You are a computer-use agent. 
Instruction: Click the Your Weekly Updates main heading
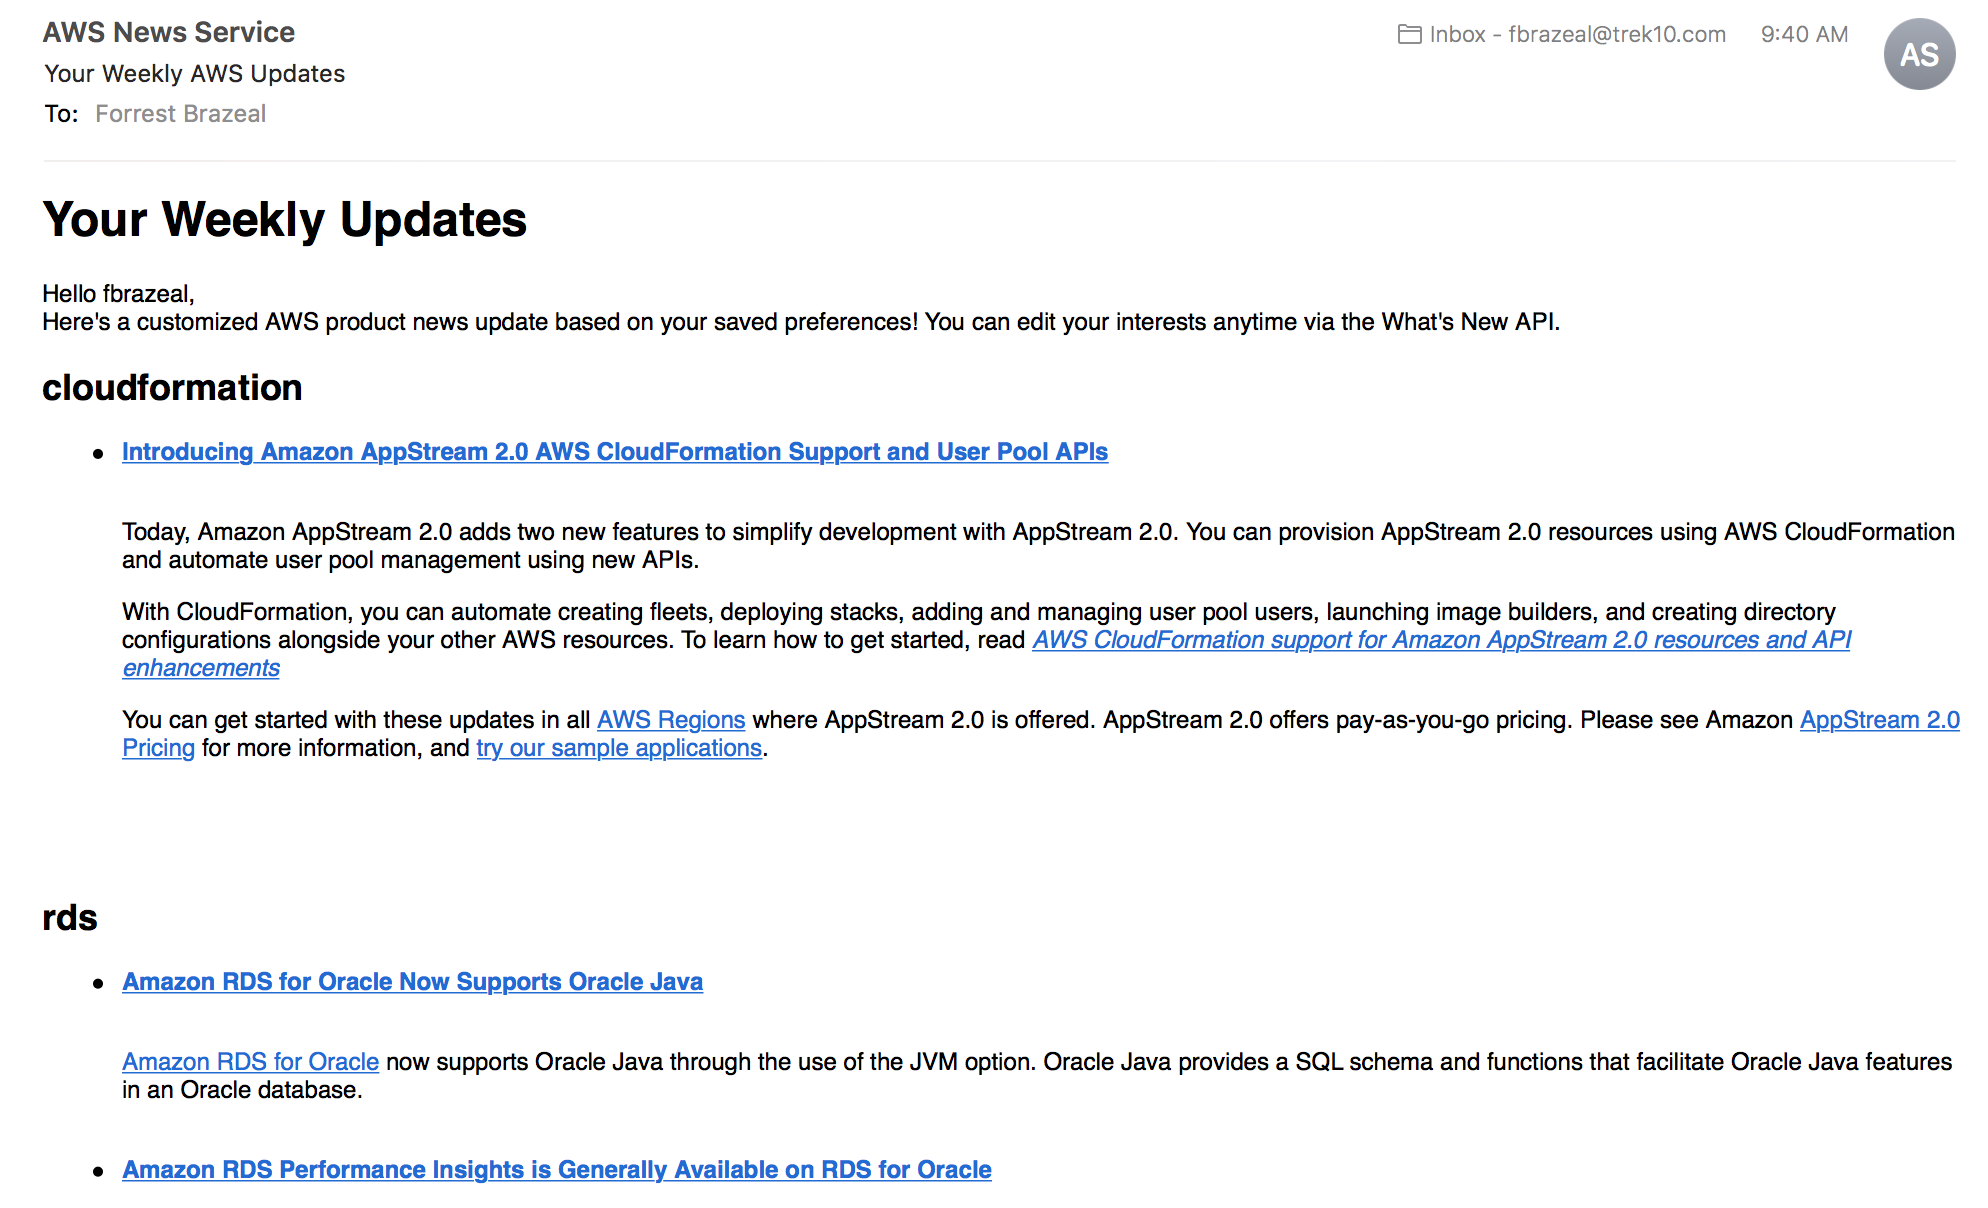(284, 220)
